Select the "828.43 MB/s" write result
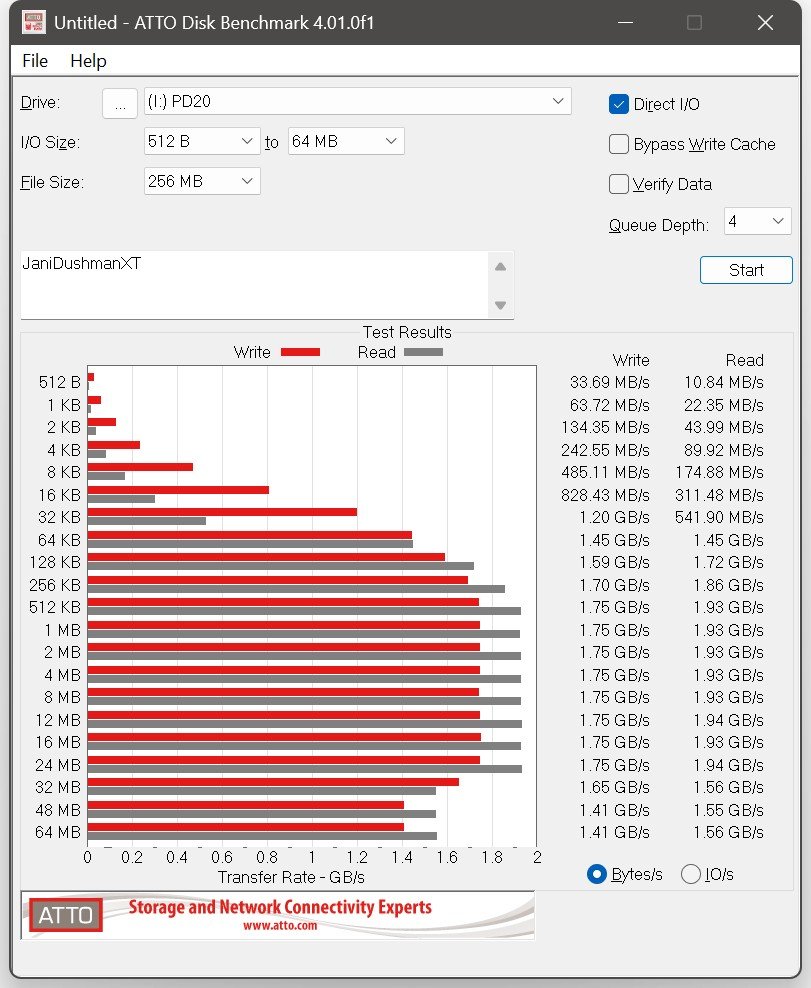The image size is (811, 988). [605, 495]
